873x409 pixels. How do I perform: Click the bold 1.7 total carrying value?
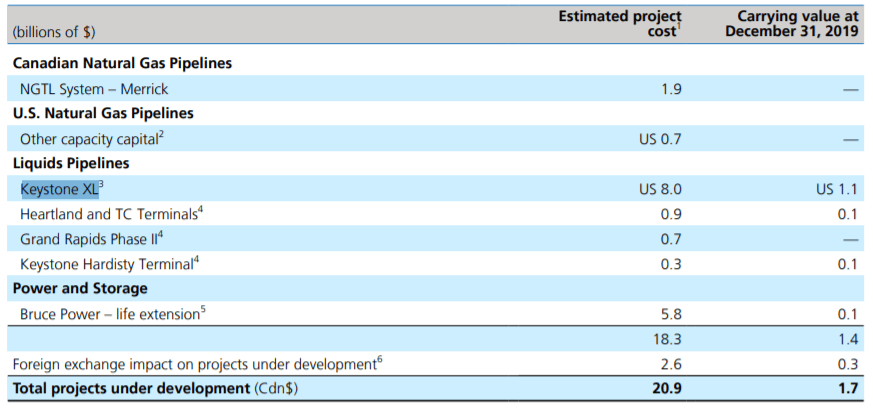(847, 388)
